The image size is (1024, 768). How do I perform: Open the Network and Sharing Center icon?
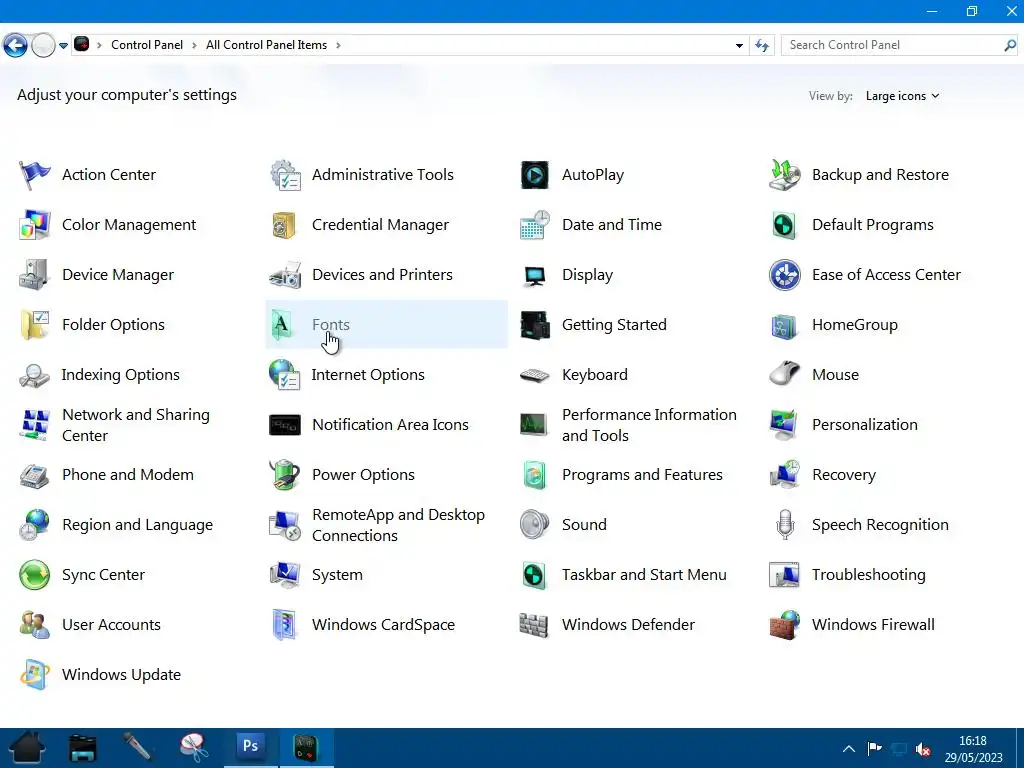[35, 425]
